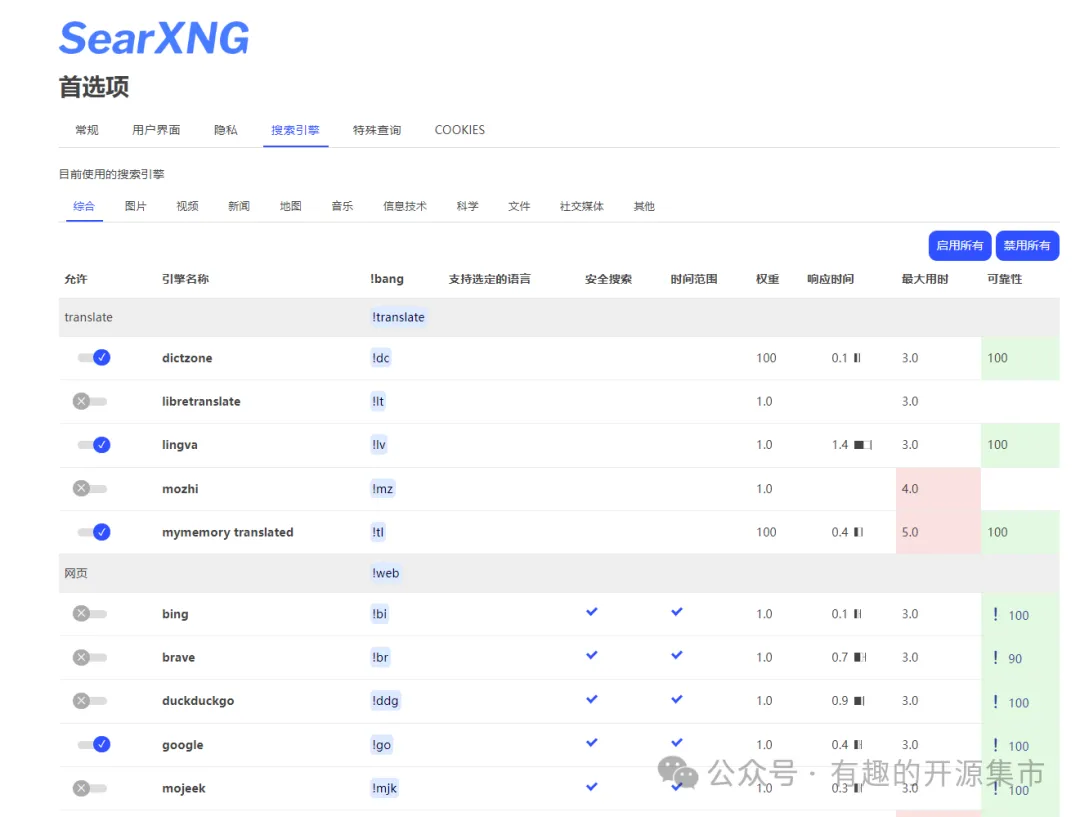Click google's reliability warning exclamation icon
This screenshot has width=1080, height=817.
click(995, 745)
